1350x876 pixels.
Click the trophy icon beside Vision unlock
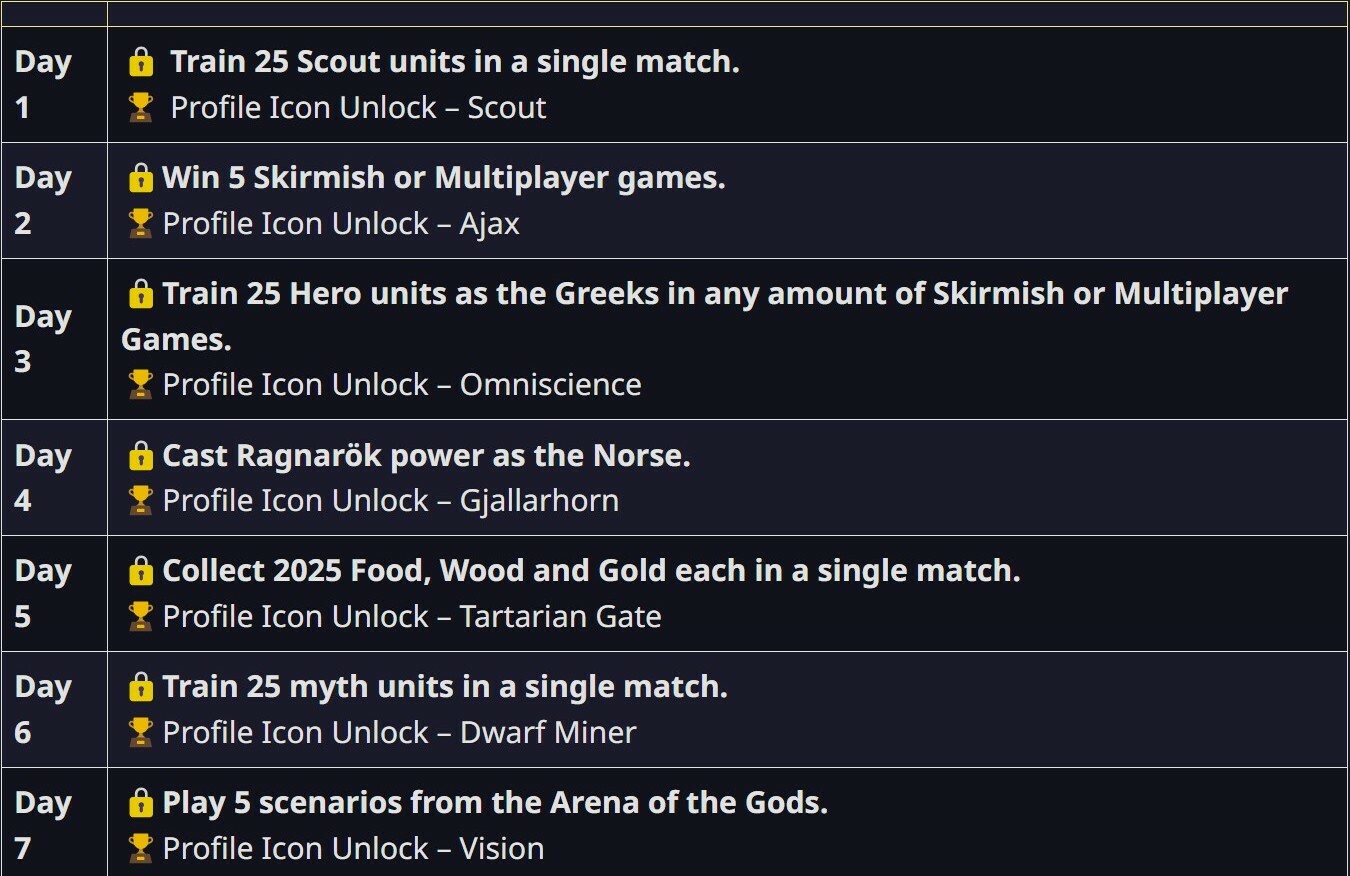click(x=141, y=849)
